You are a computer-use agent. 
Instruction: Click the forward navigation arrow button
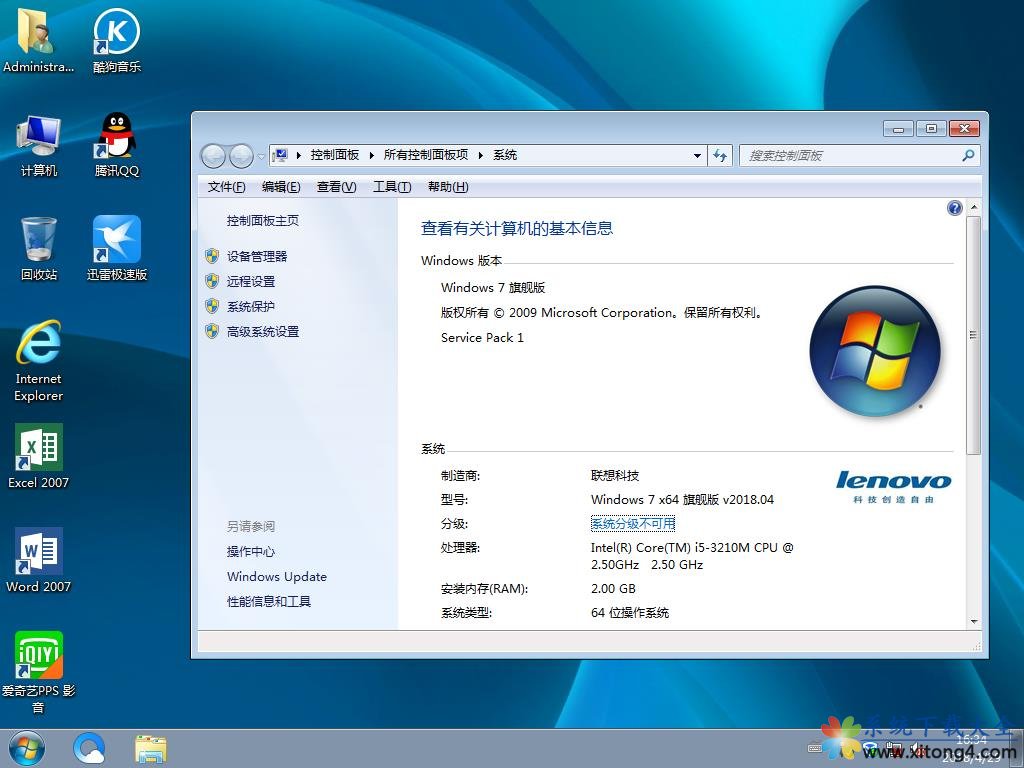[241, 156]
